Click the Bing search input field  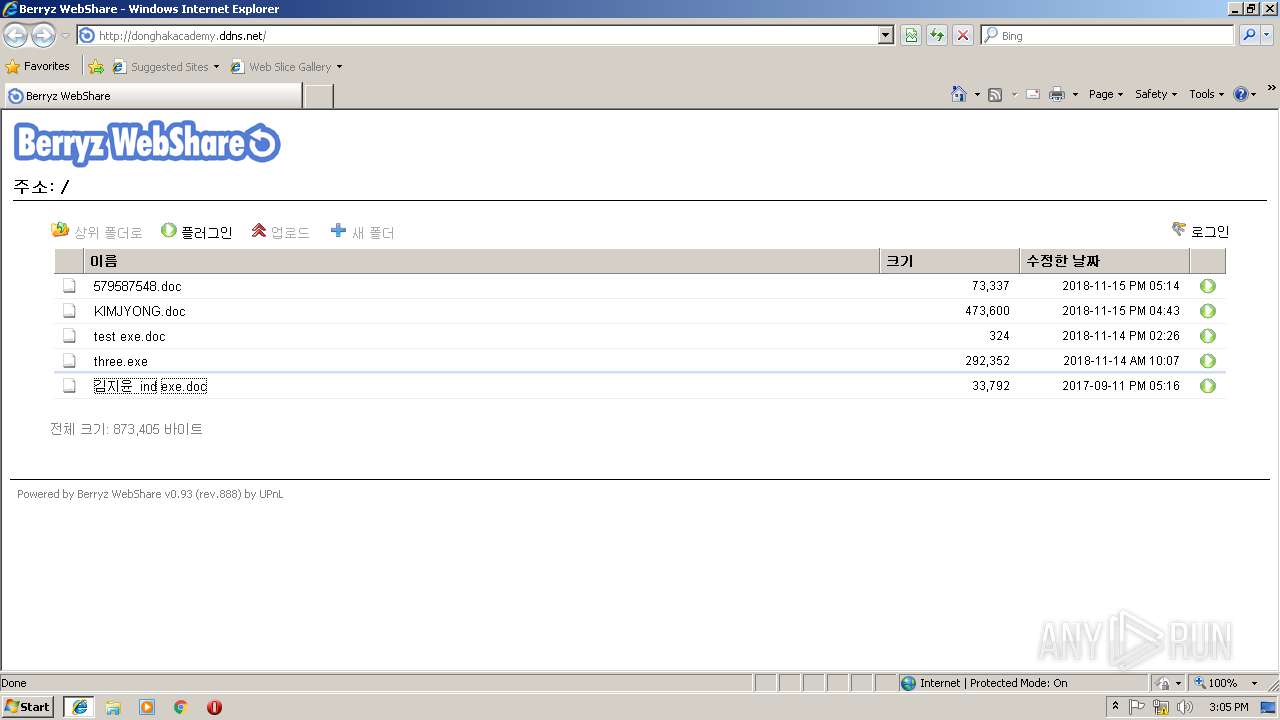[x=1107, y=35]
